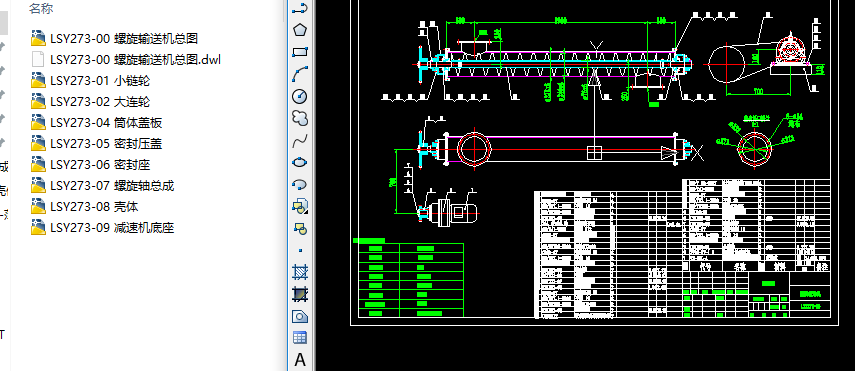The width and height of the screenshot is (855, 371).
Task: Select the Polyline draw tool
Action: pos(300,8)
